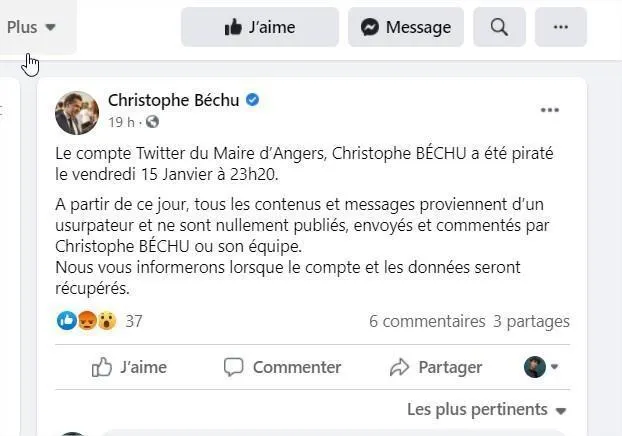Toggle J'aime under the post
Screen dimensions: 622x436
130,367
